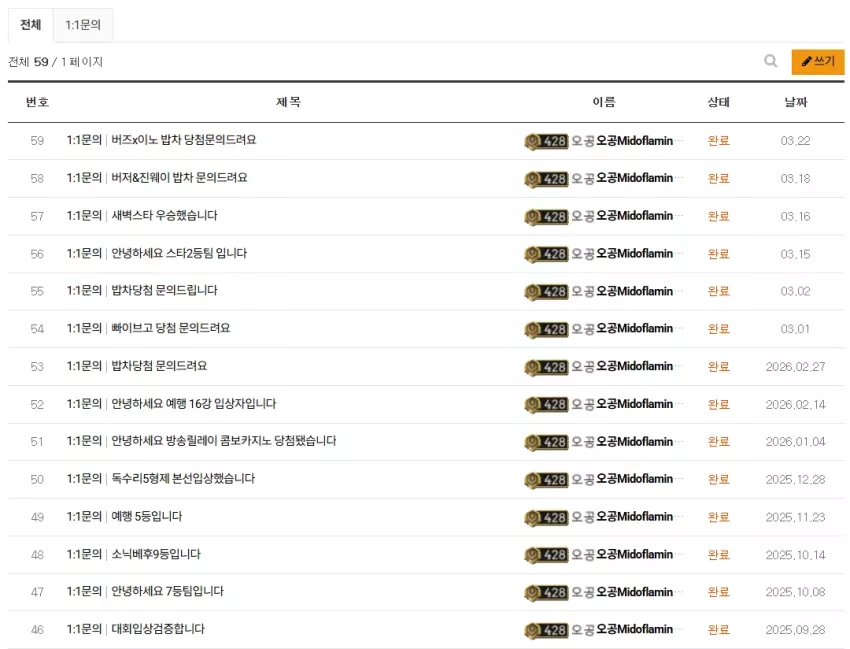Open post 새벽스타 우승했습니다
Image resolution: width=850 pixels, height=649 pixels.
(x=164, y=215)
